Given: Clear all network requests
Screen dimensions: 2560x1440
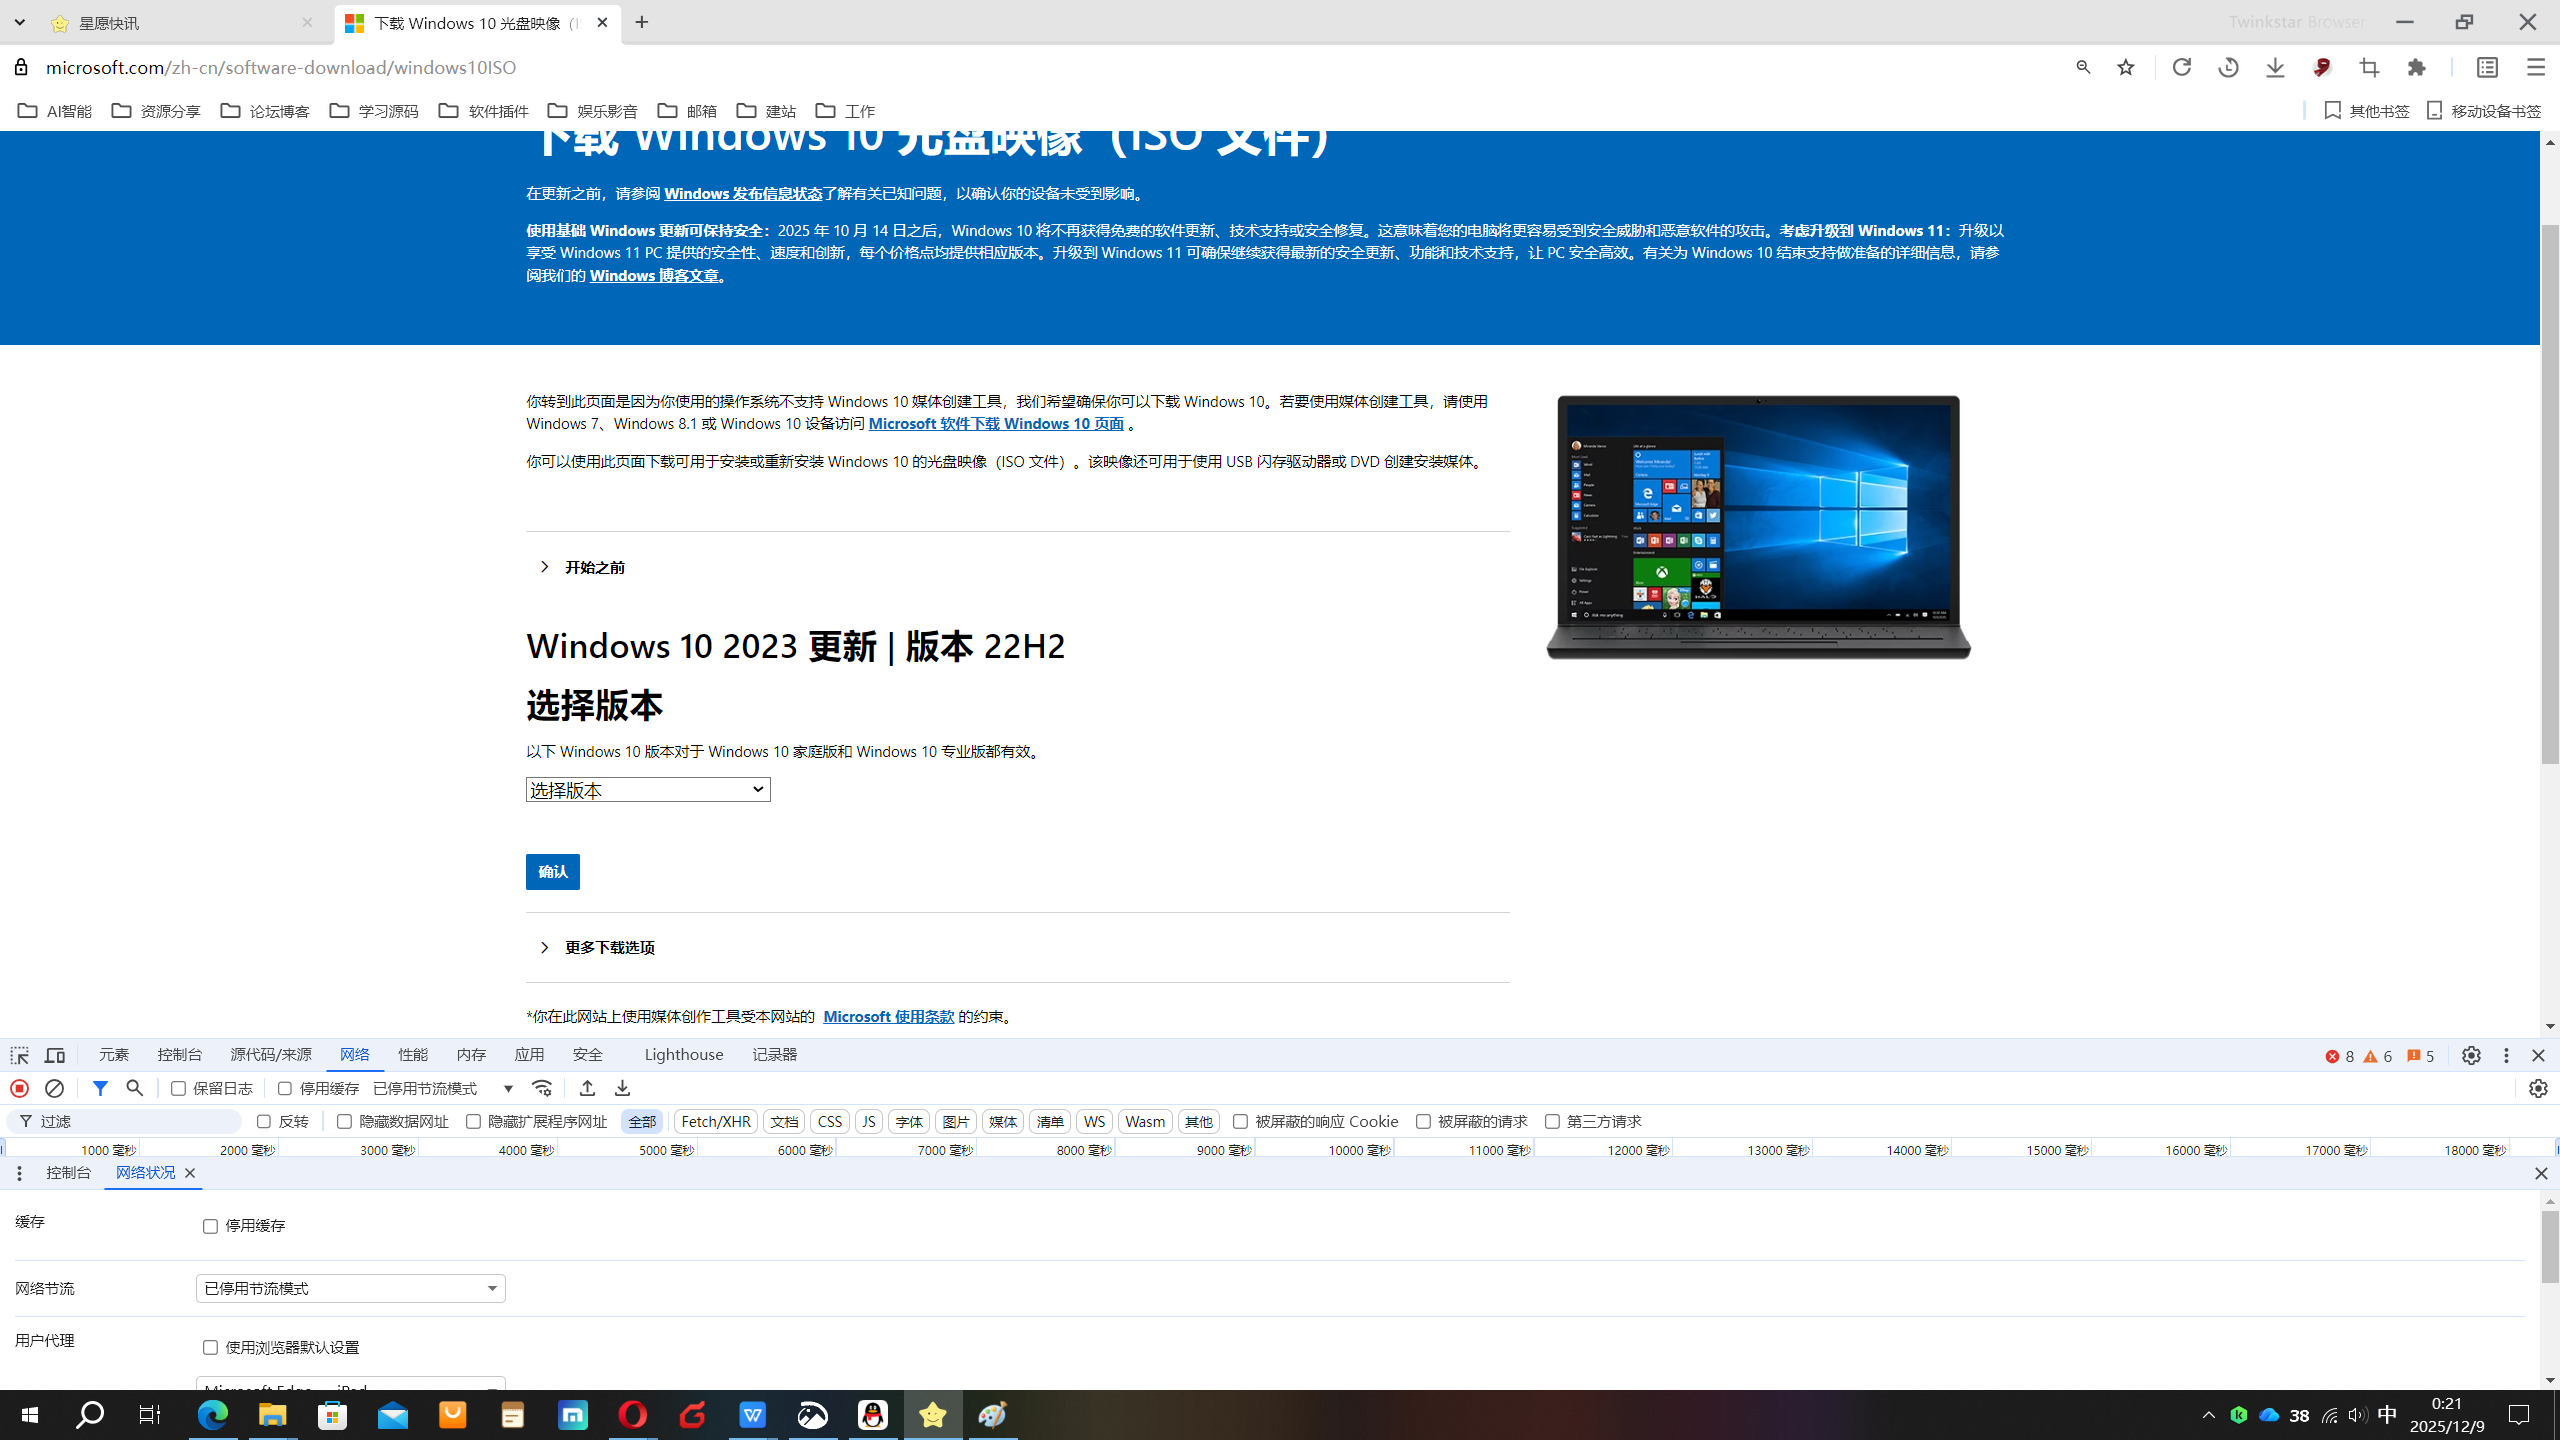Looking at the screenshot, I should pyautogui.click(x=55, y=1088).
